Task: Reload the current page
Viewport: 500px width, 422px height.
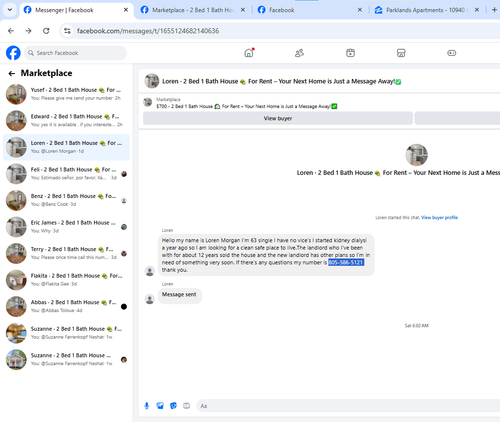Action: pyautogui.click(x=46, y=31)
